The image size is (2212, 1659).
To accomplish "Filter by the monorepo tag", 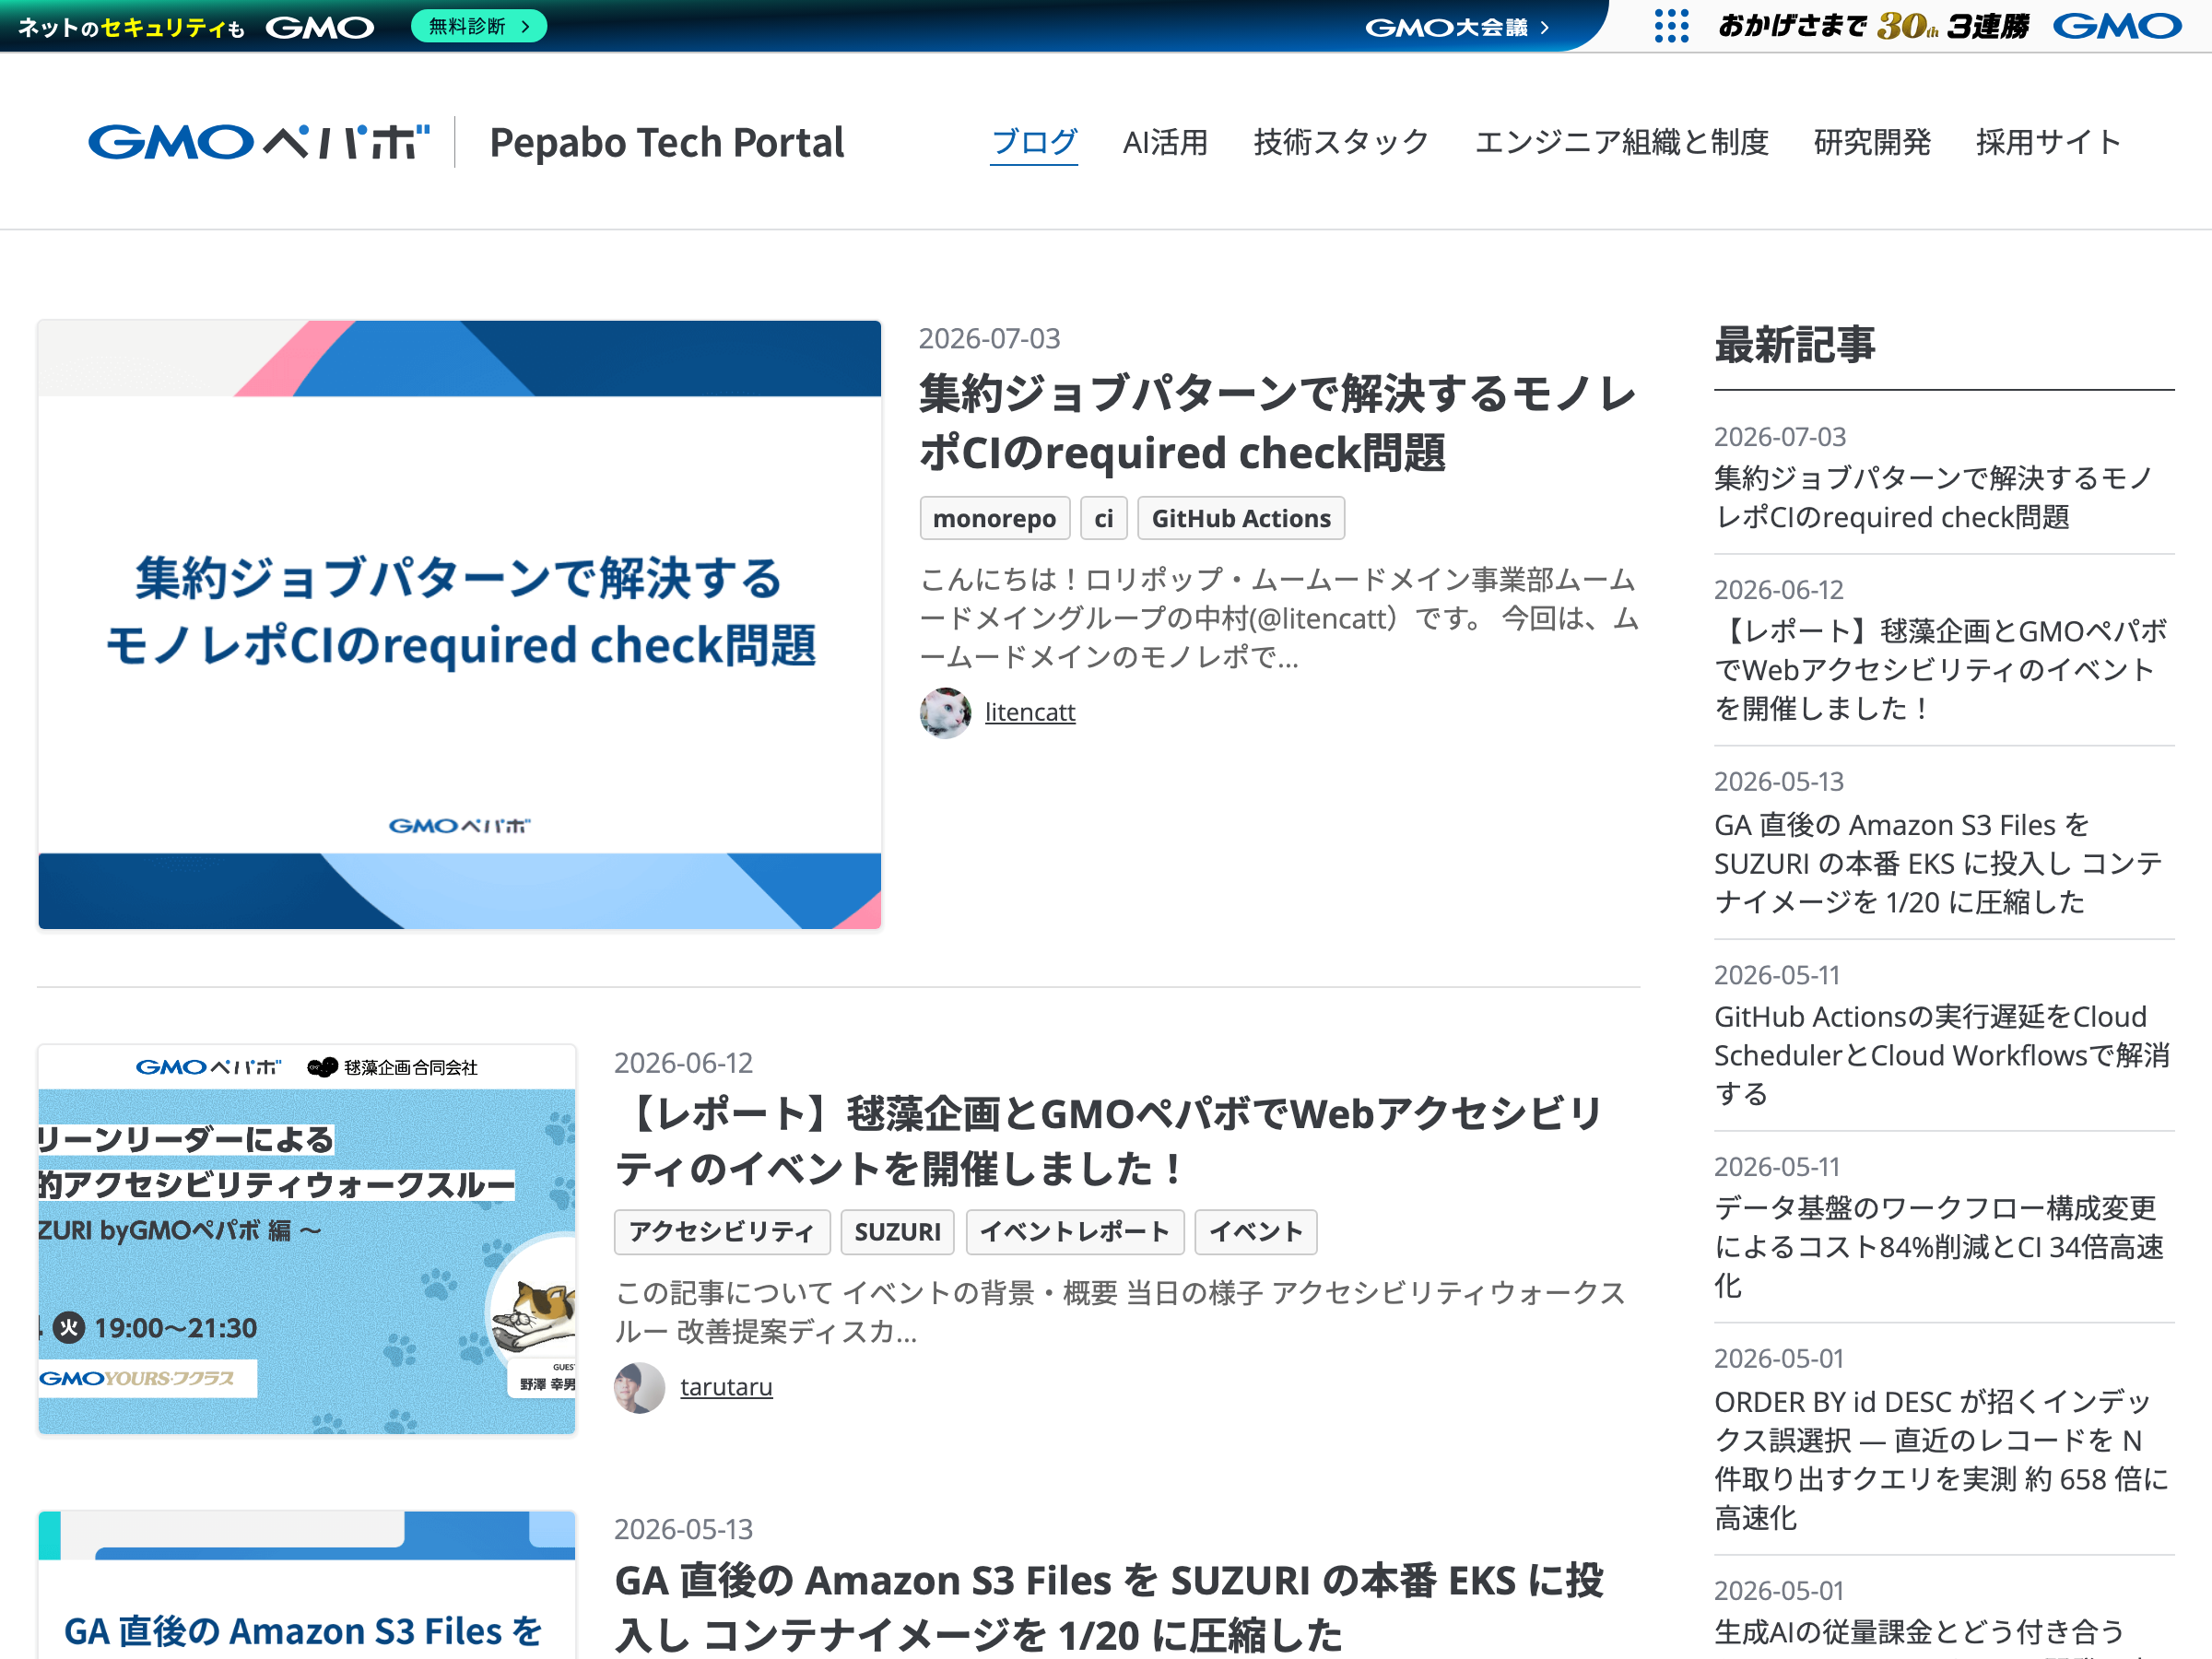I will coord(995,518).
